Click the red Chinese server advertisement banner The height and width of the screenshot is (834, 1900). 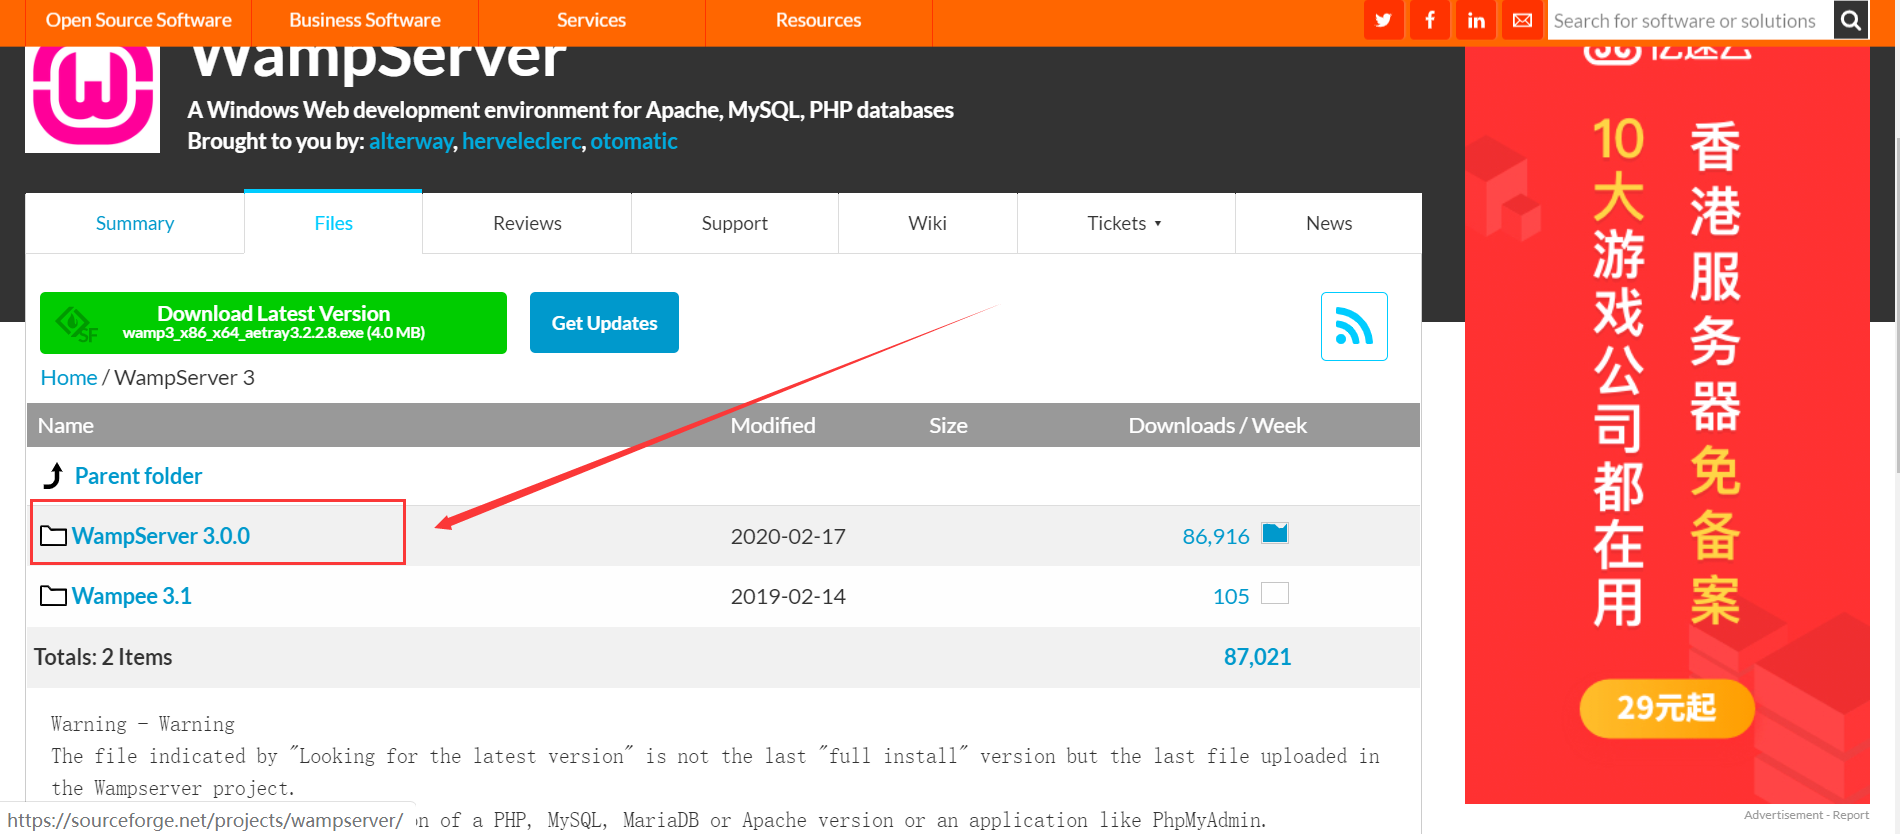[x=1667, y=425]
